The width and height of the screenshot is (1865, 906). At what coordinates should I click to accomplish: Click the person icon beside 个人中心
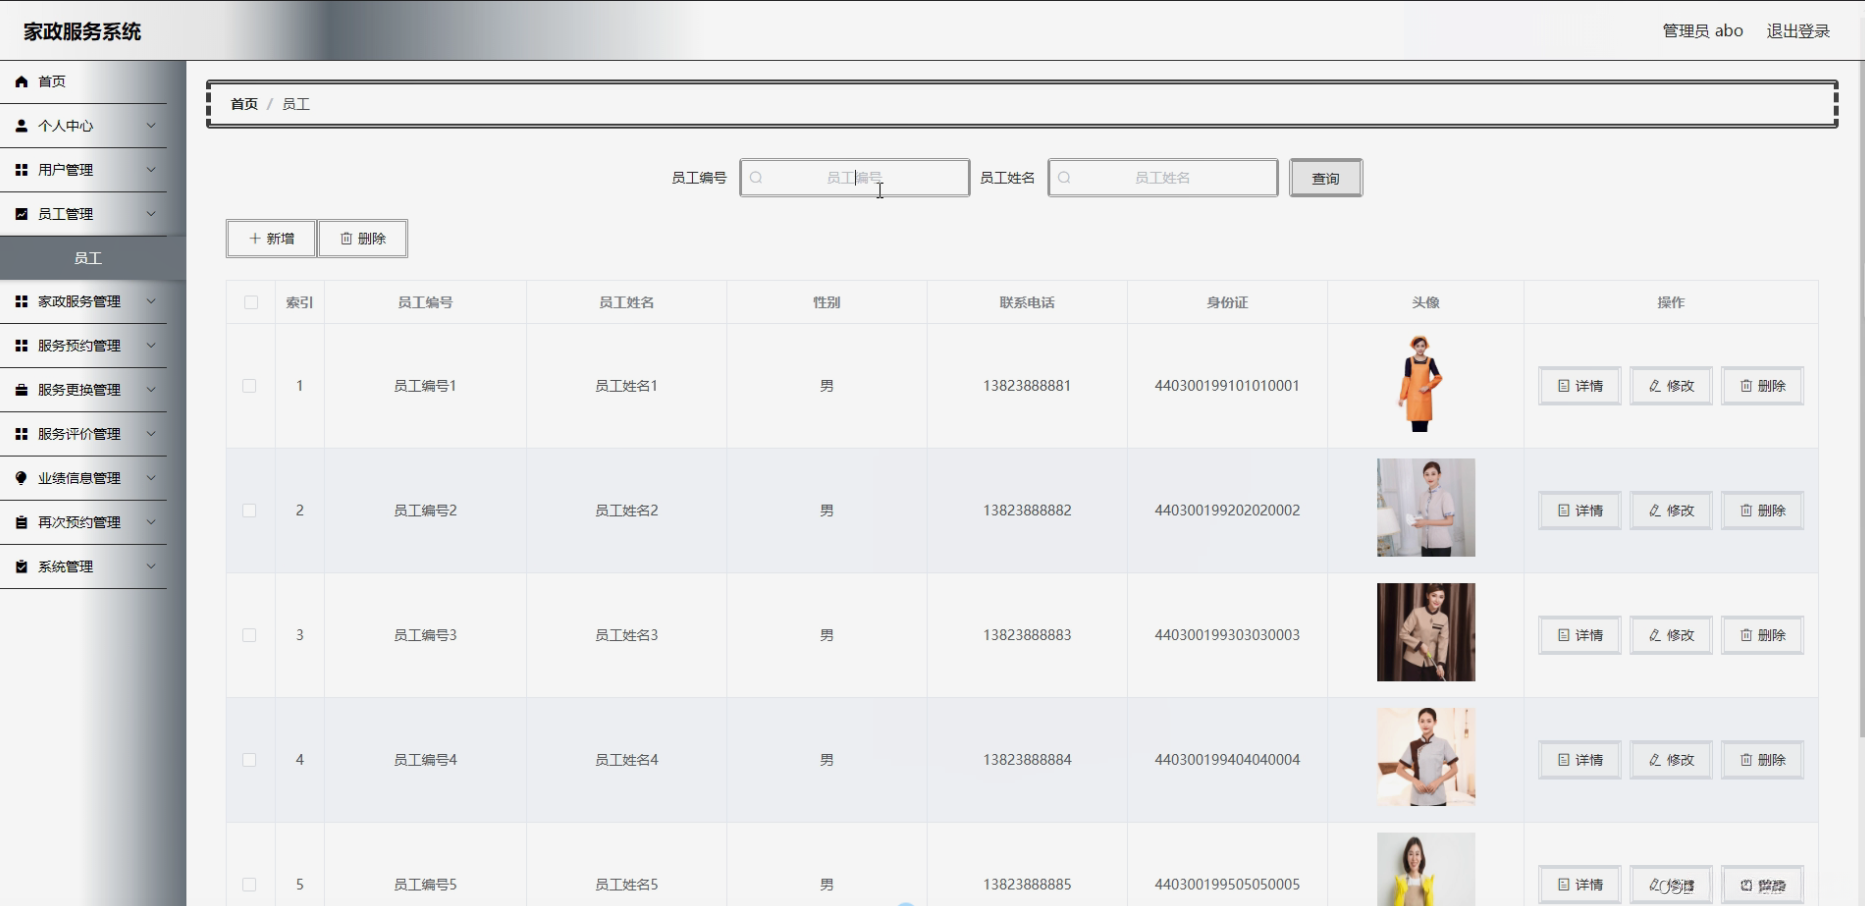pyautogui.click(x=21, y=126)
